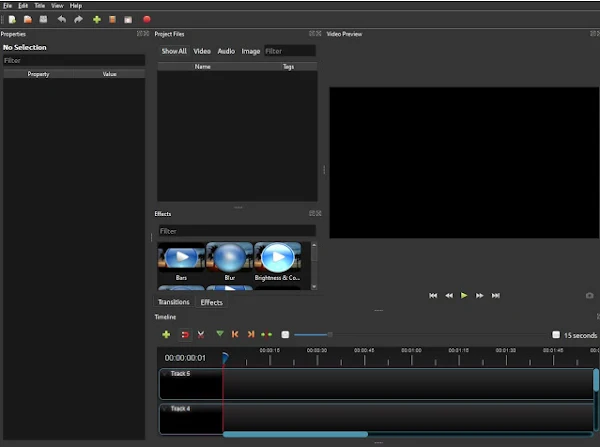
Task: Export video with the red record button
Action: [147, 19]
